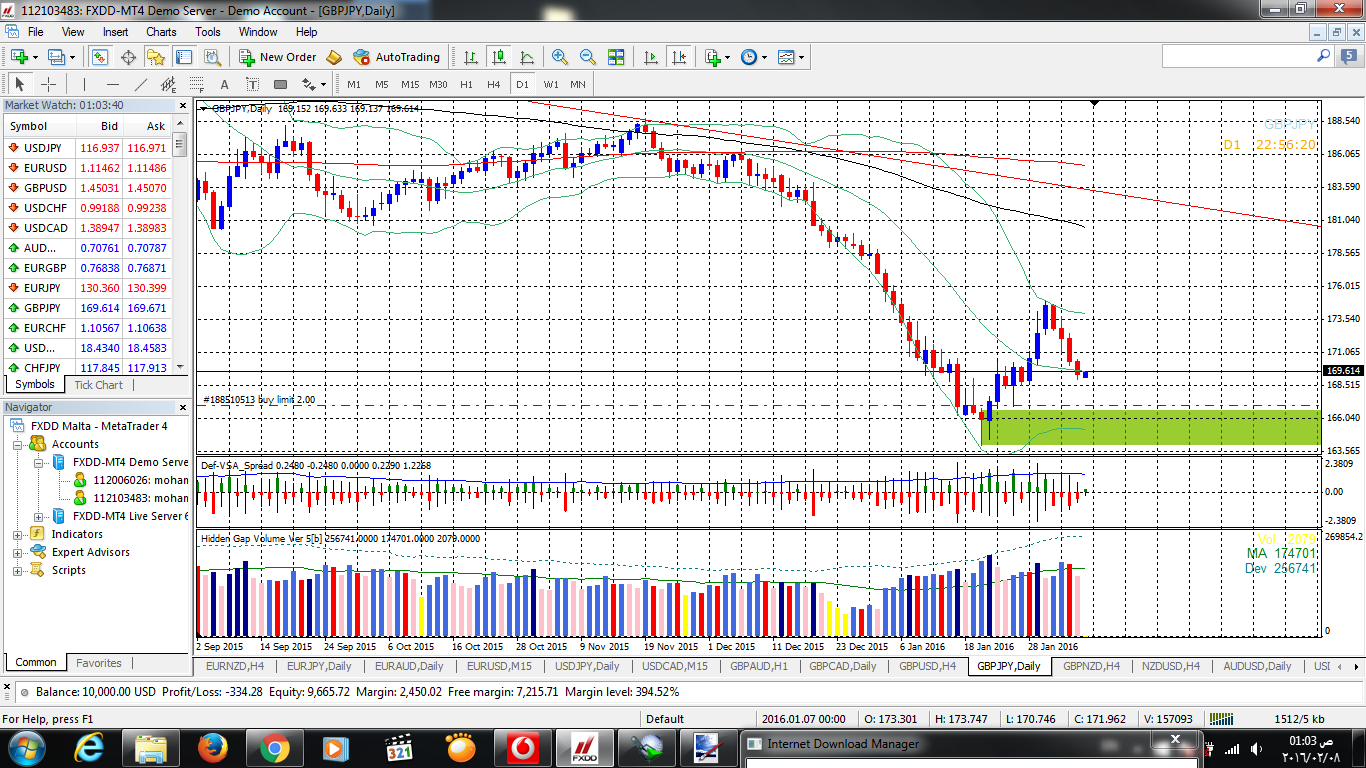Select the Cursor arrow tool

pyautogui.click(x=20, y=84)
